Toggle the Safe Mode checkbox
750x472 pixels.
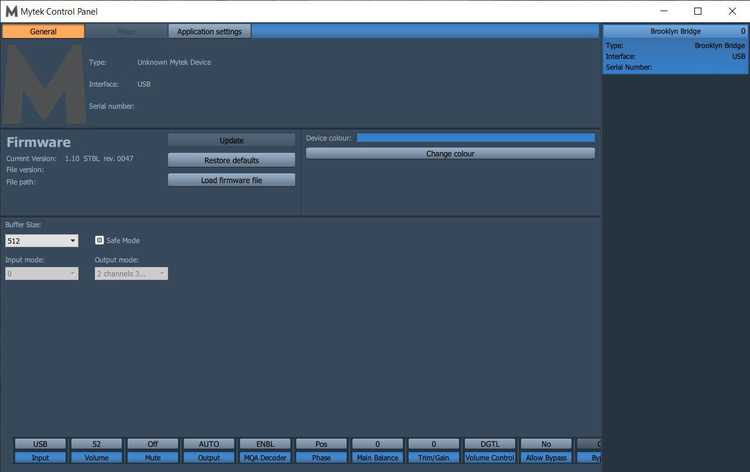point(99,240)
